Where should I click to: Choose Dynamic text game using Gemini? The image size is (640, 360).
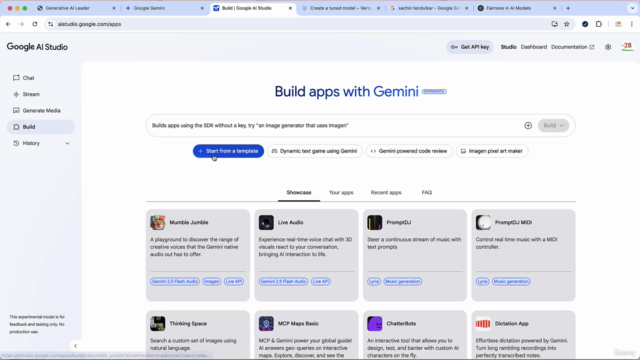coord(314,151)
